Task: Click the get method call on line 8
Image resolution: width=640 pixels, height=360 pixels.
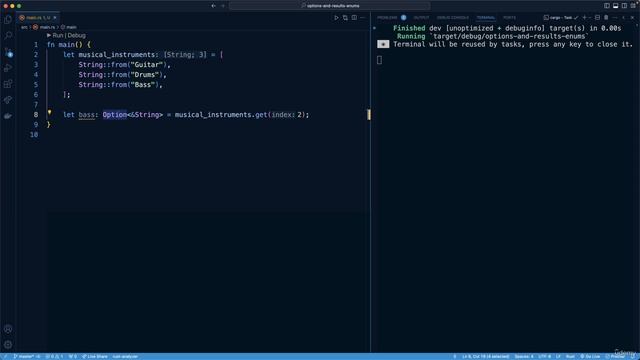Action: tap(261, 115)
